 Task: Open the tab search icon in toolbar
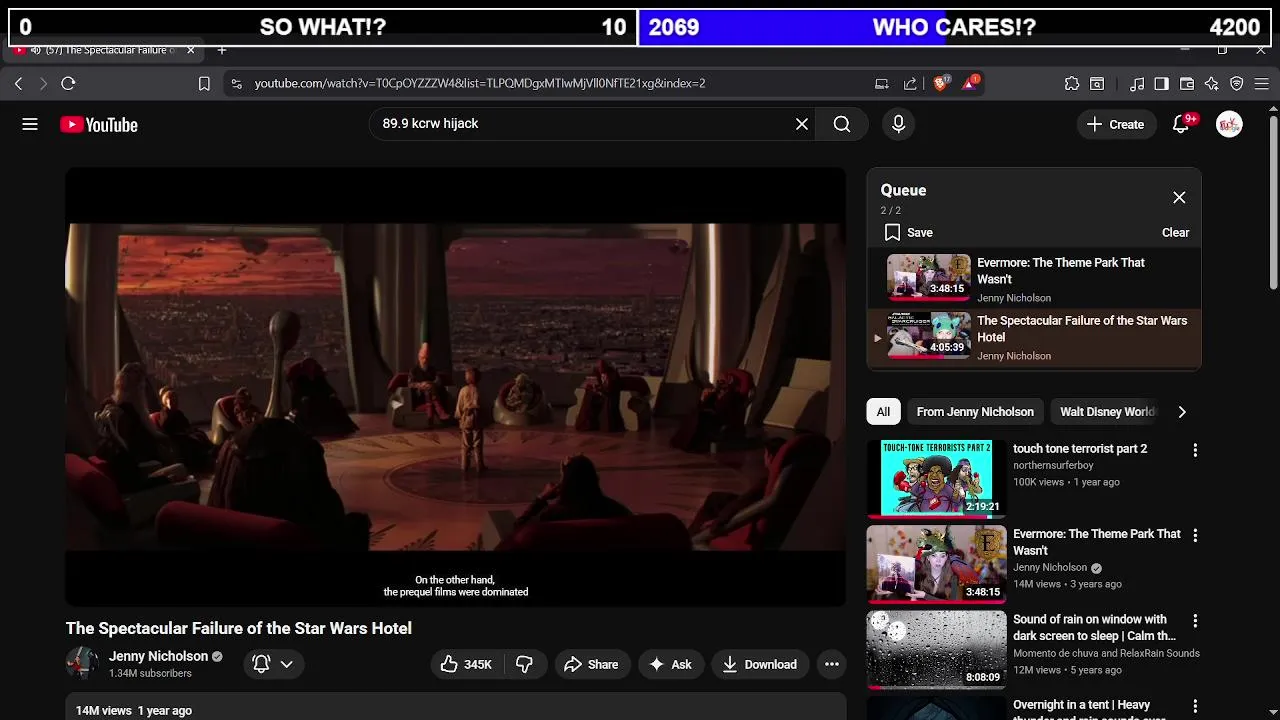1097,84
